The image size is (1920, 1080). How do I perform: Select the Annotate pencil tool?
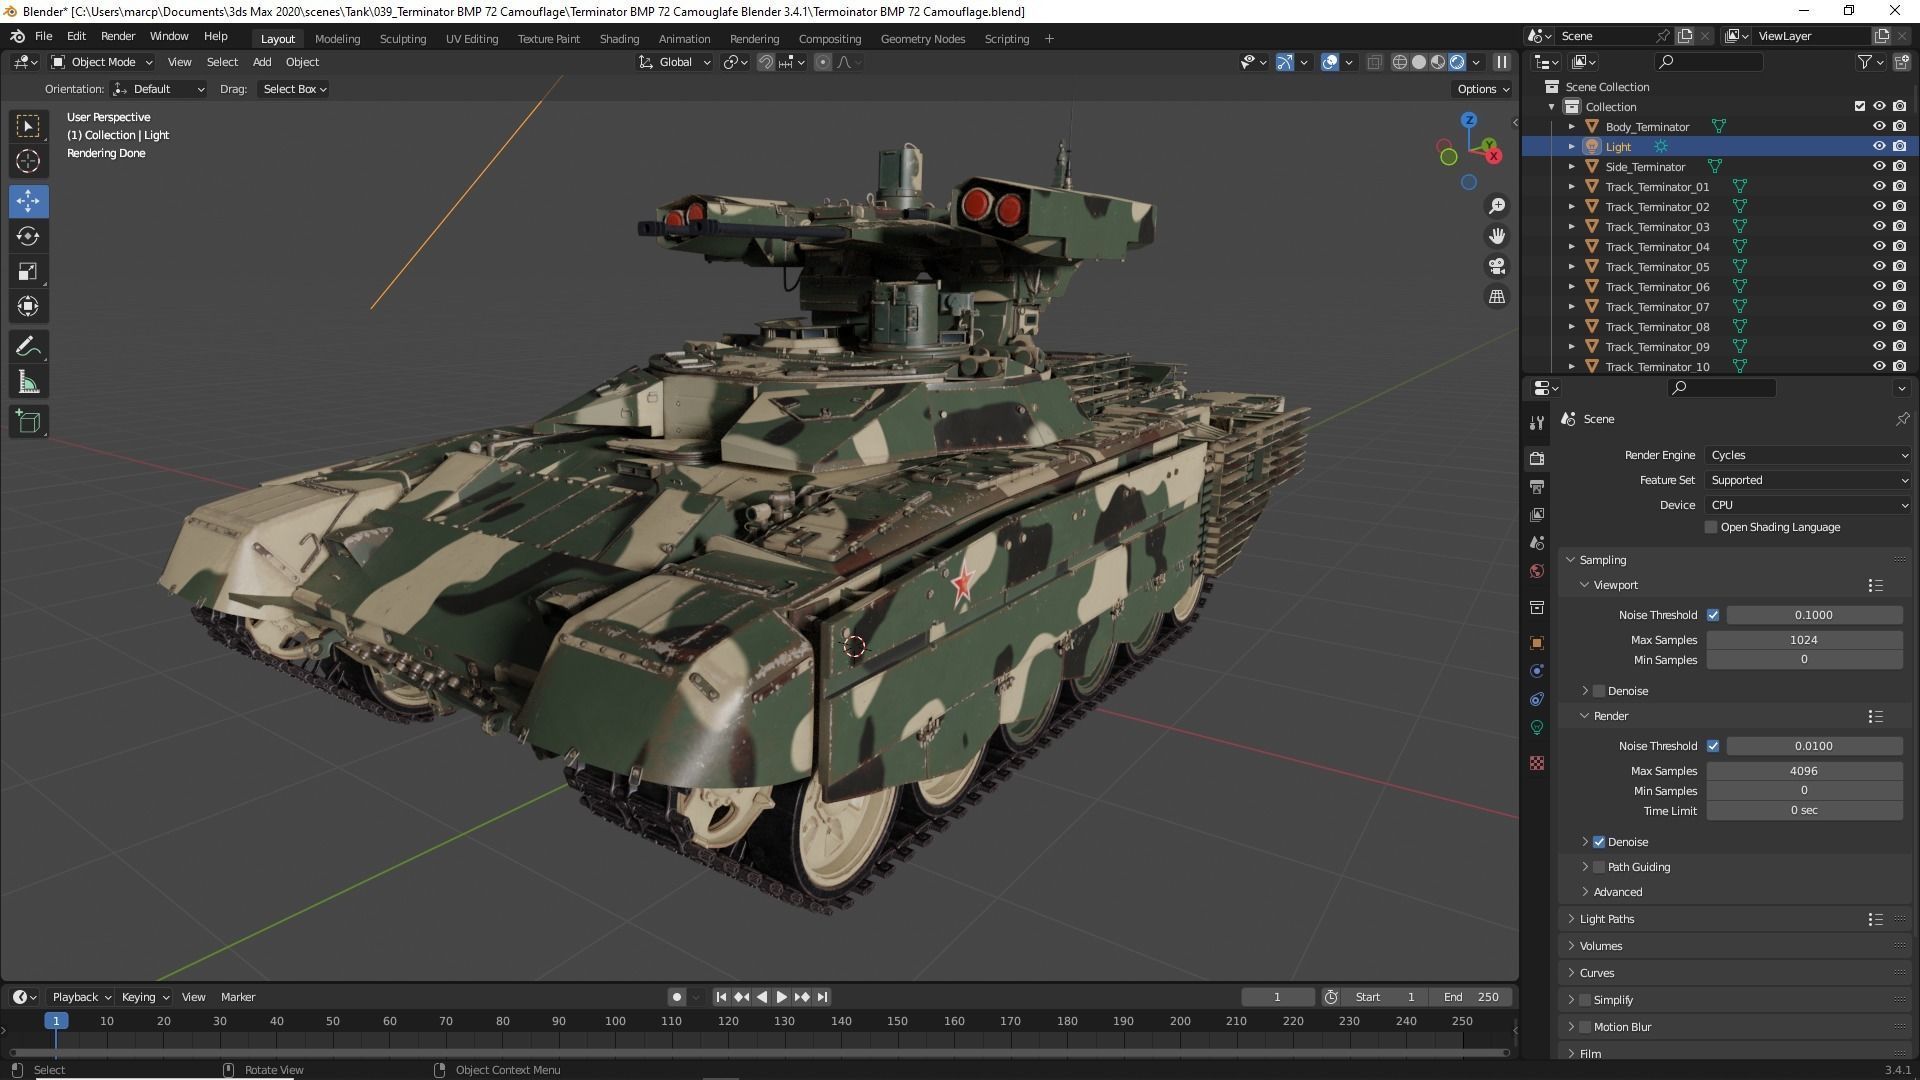(28, 347)
